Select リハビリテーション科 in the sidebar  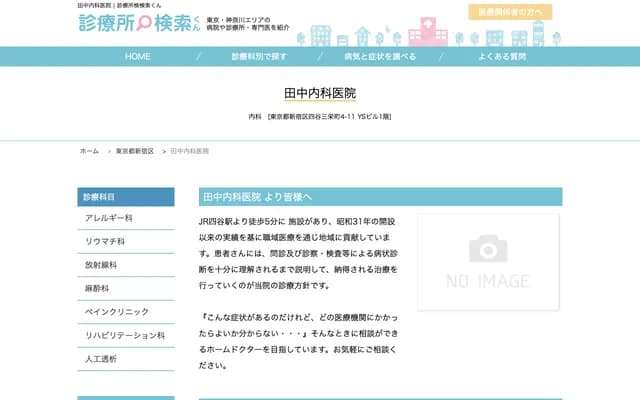click(125, 335)
